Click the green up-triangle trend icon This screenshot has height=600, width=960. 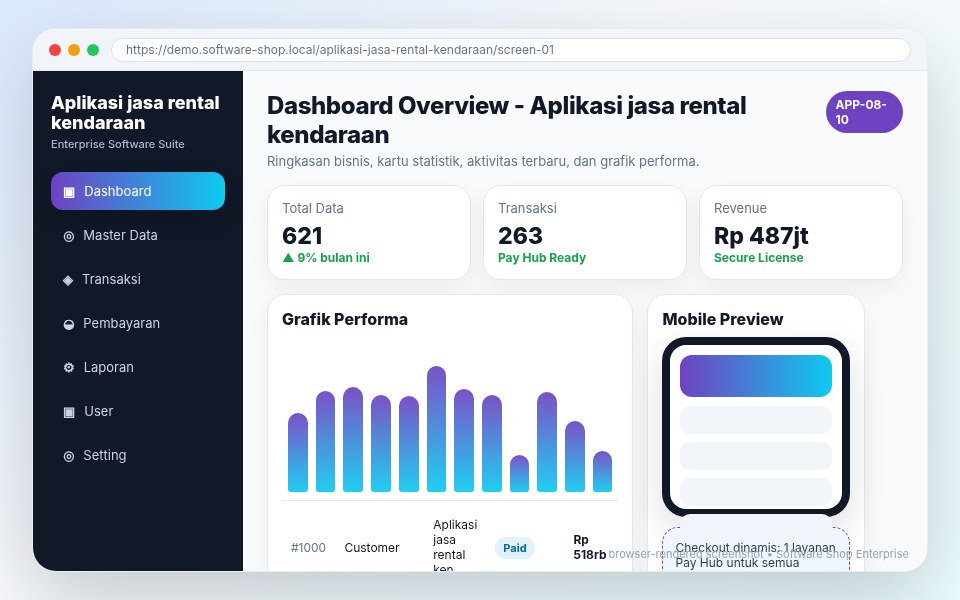pos(288,258)
